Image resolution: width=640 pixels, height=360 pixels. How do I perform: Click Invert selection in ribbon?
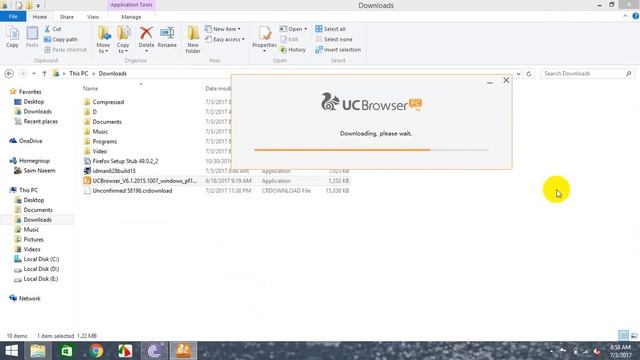point(338,50)
